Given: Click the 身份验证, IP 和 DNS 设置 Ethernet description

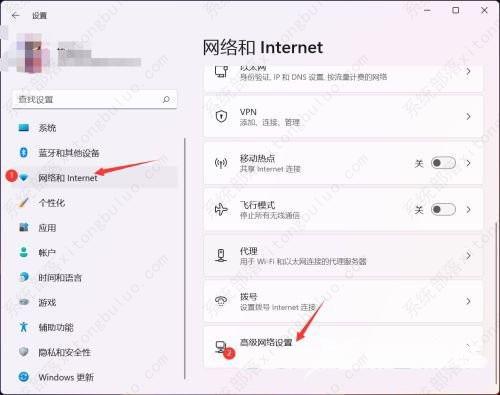Looking at the screenshot, I should tap(313, 77).
